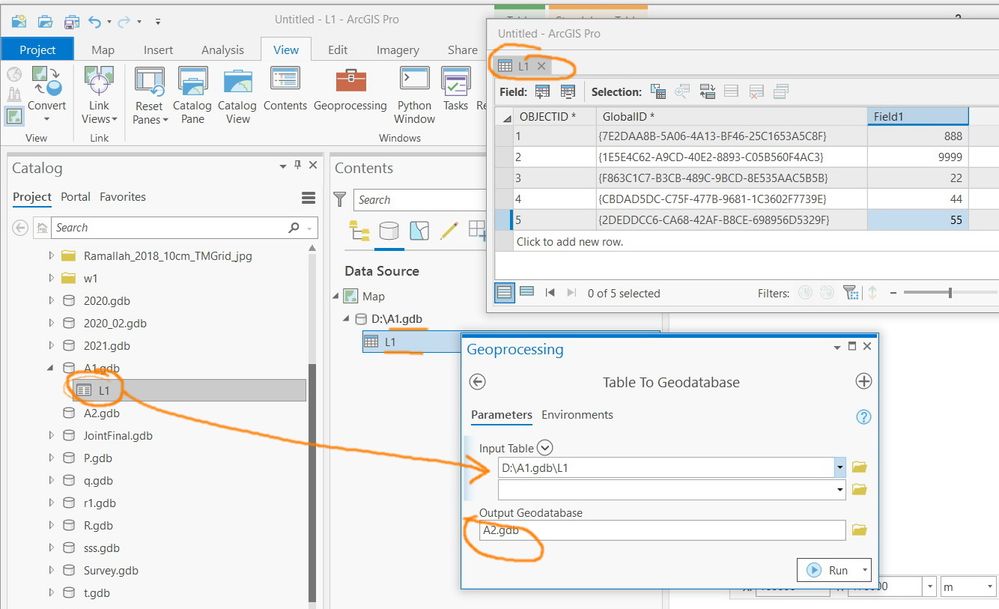Click the Catalog pane vertical scrollbar
Viewport: 999px width, 609px height.
(312, 483)
